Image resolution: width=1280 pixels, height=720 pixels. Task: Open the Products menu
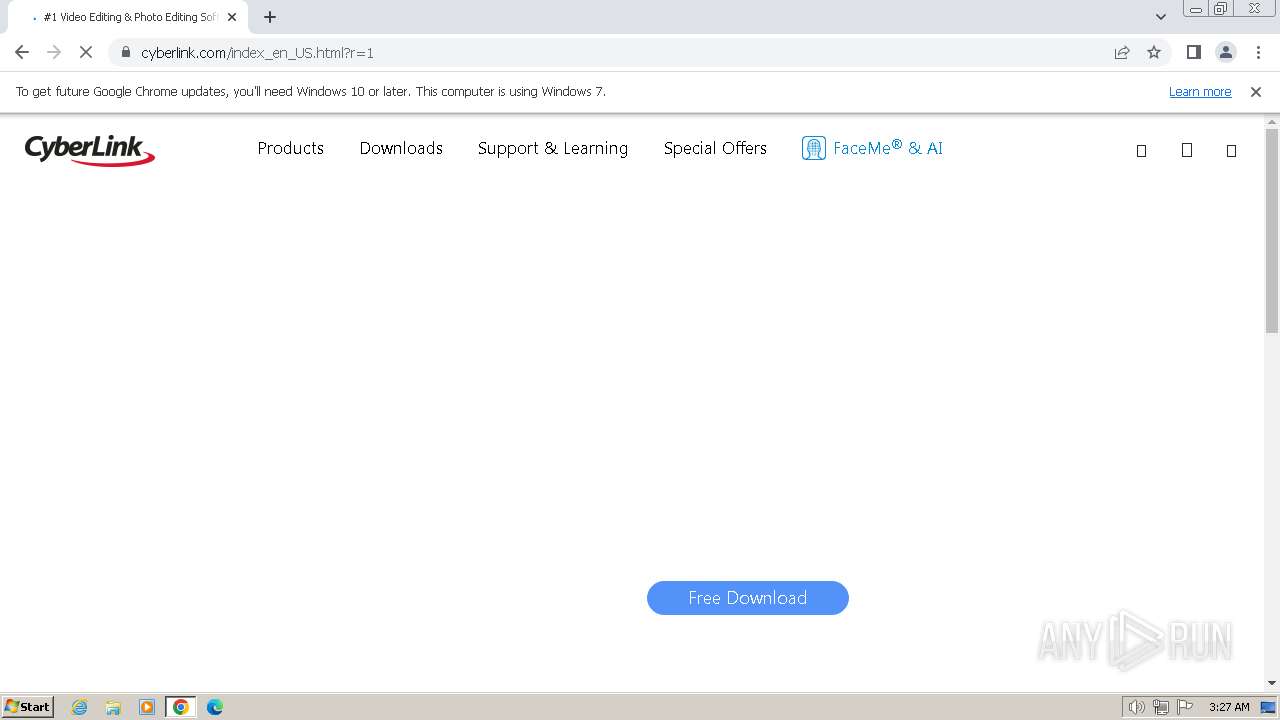tap(291, 148)
